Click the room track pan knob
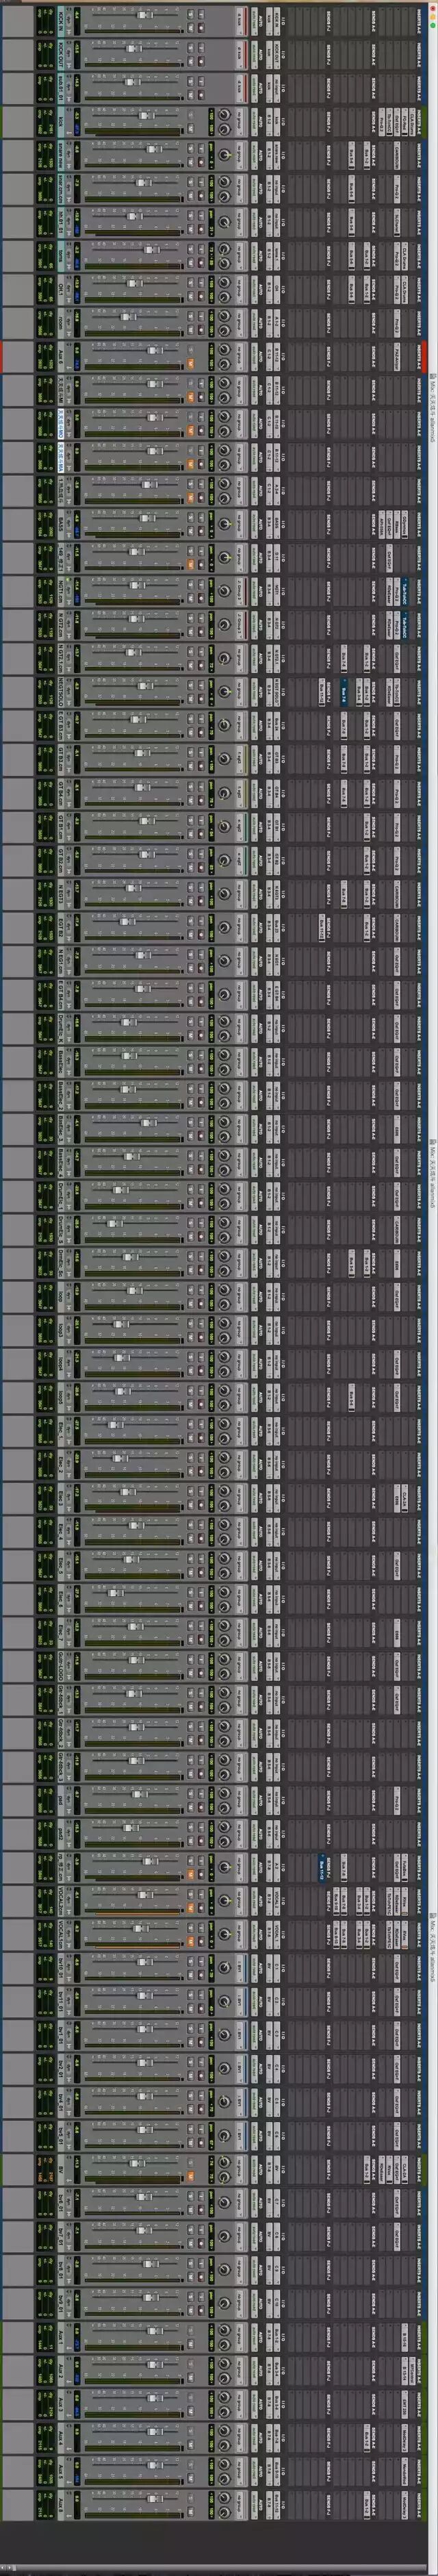 pyautogui.click(x=226, y=314)
